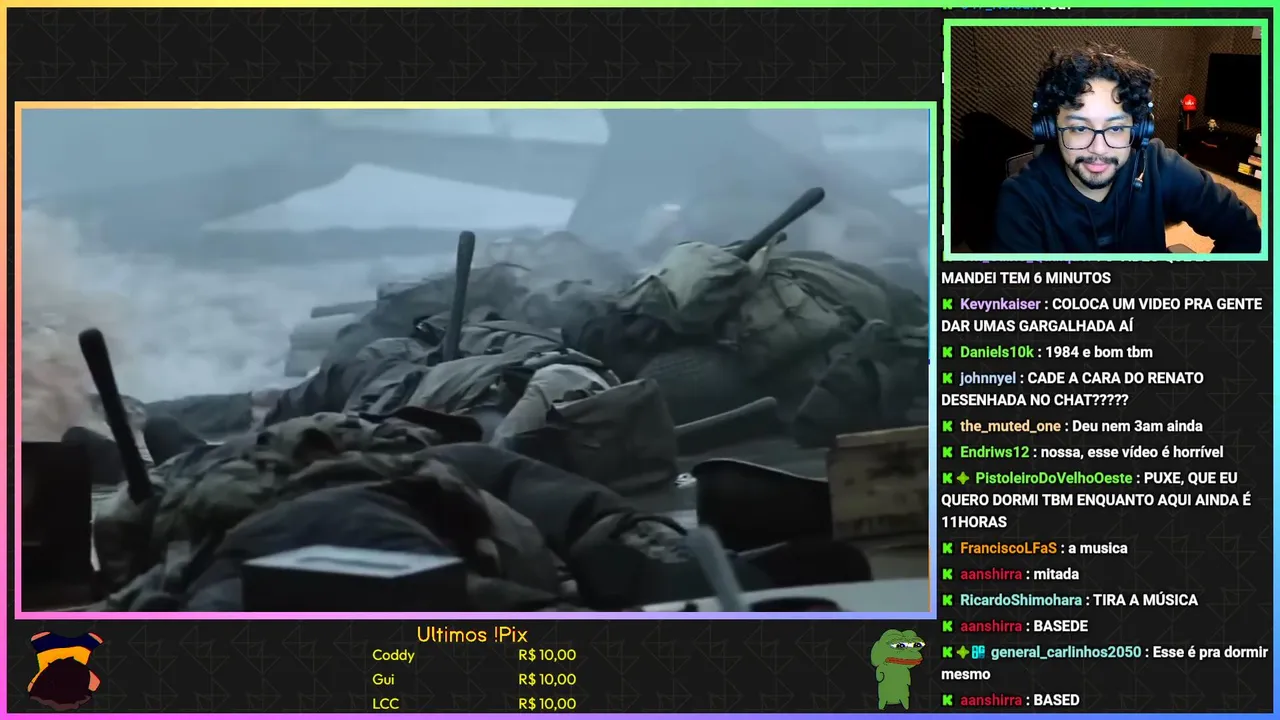Screen dimensions: 1280x720
Task: Open PistoleiroDoVelhoOeste's username in chat
Action: coord(1054,478)
